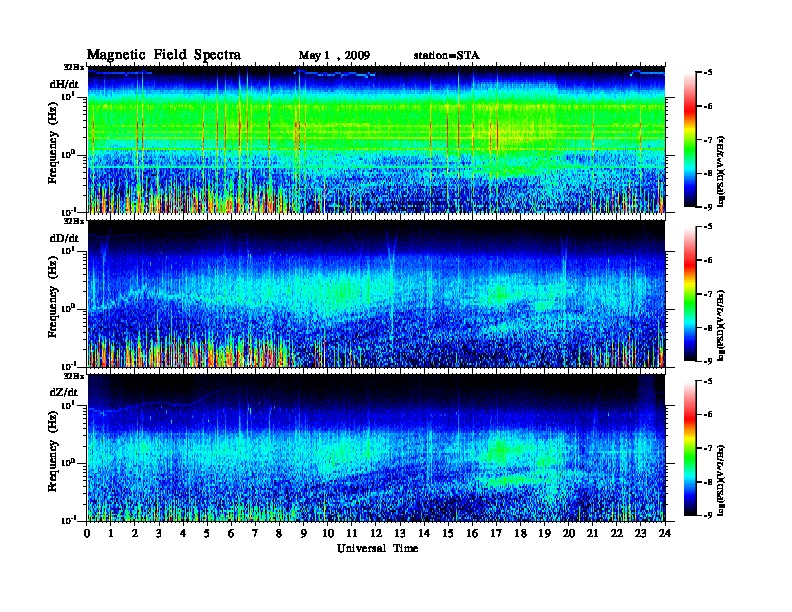The image size is (792, 612).
Task: Click the color bar beside dZ/dt panel
Action: (x=690, y=448)
